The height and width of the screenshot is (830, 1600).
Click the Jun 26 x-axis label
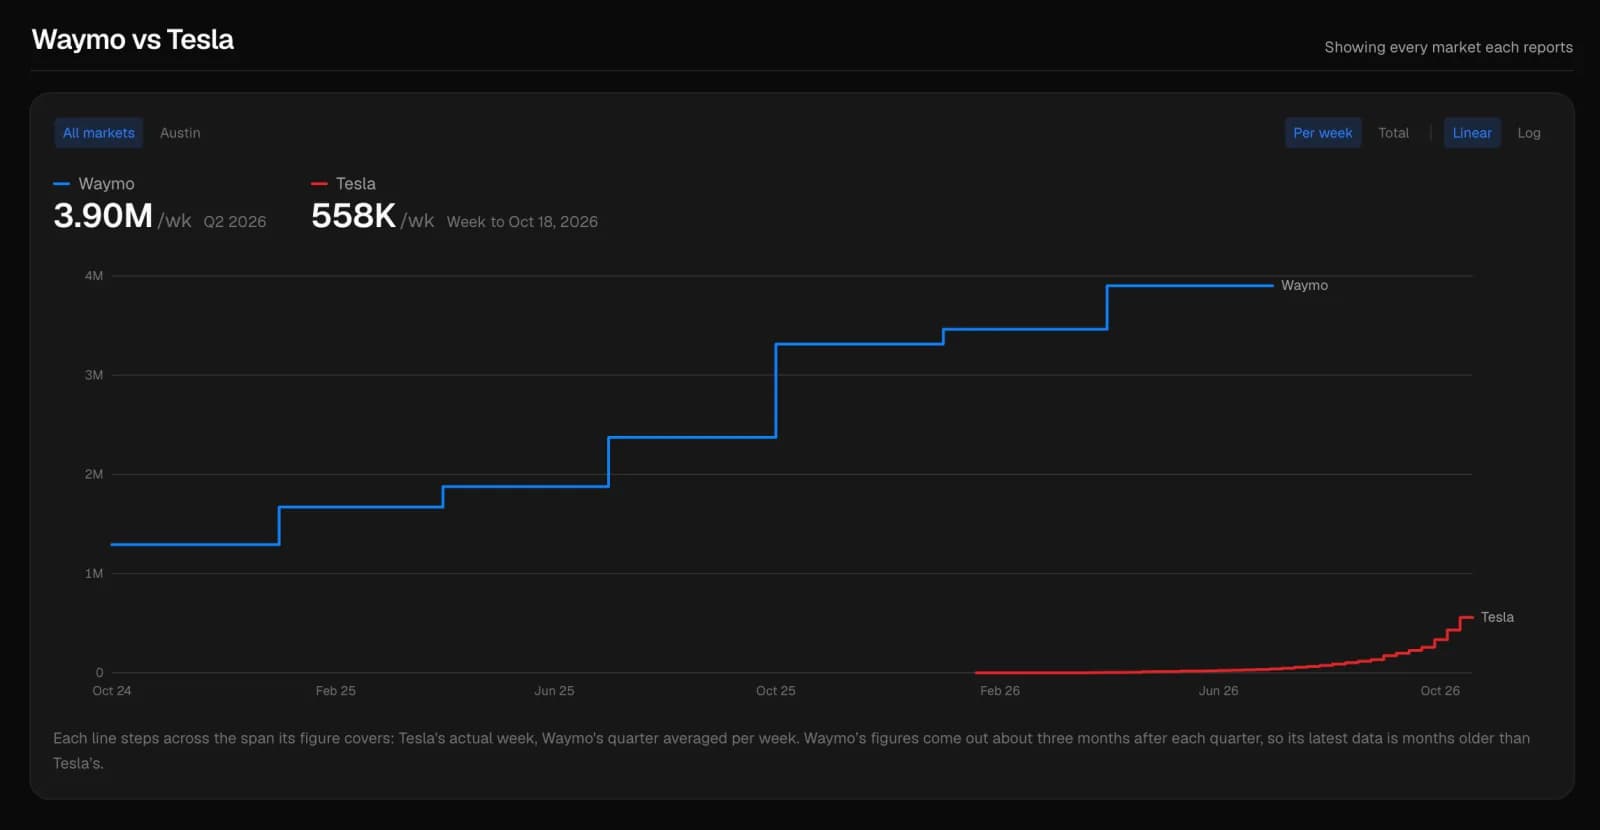[1218, 691]
